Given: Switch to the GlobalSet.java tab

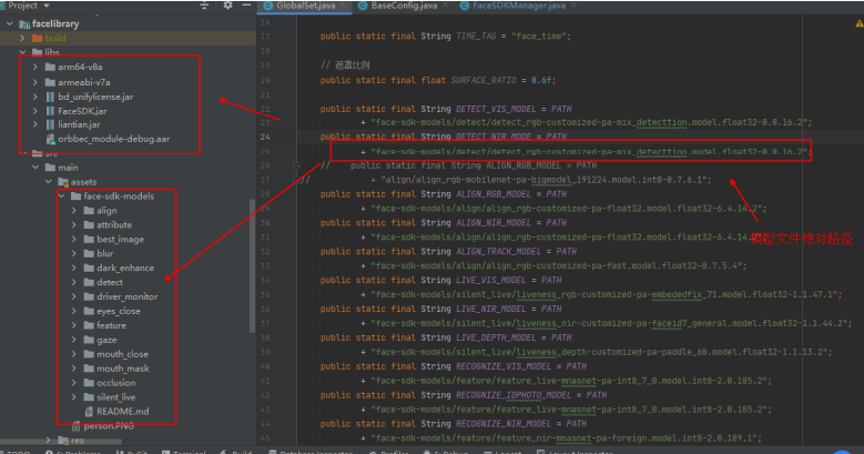Looking at the screenshot, I should click(x=305, y=6).
